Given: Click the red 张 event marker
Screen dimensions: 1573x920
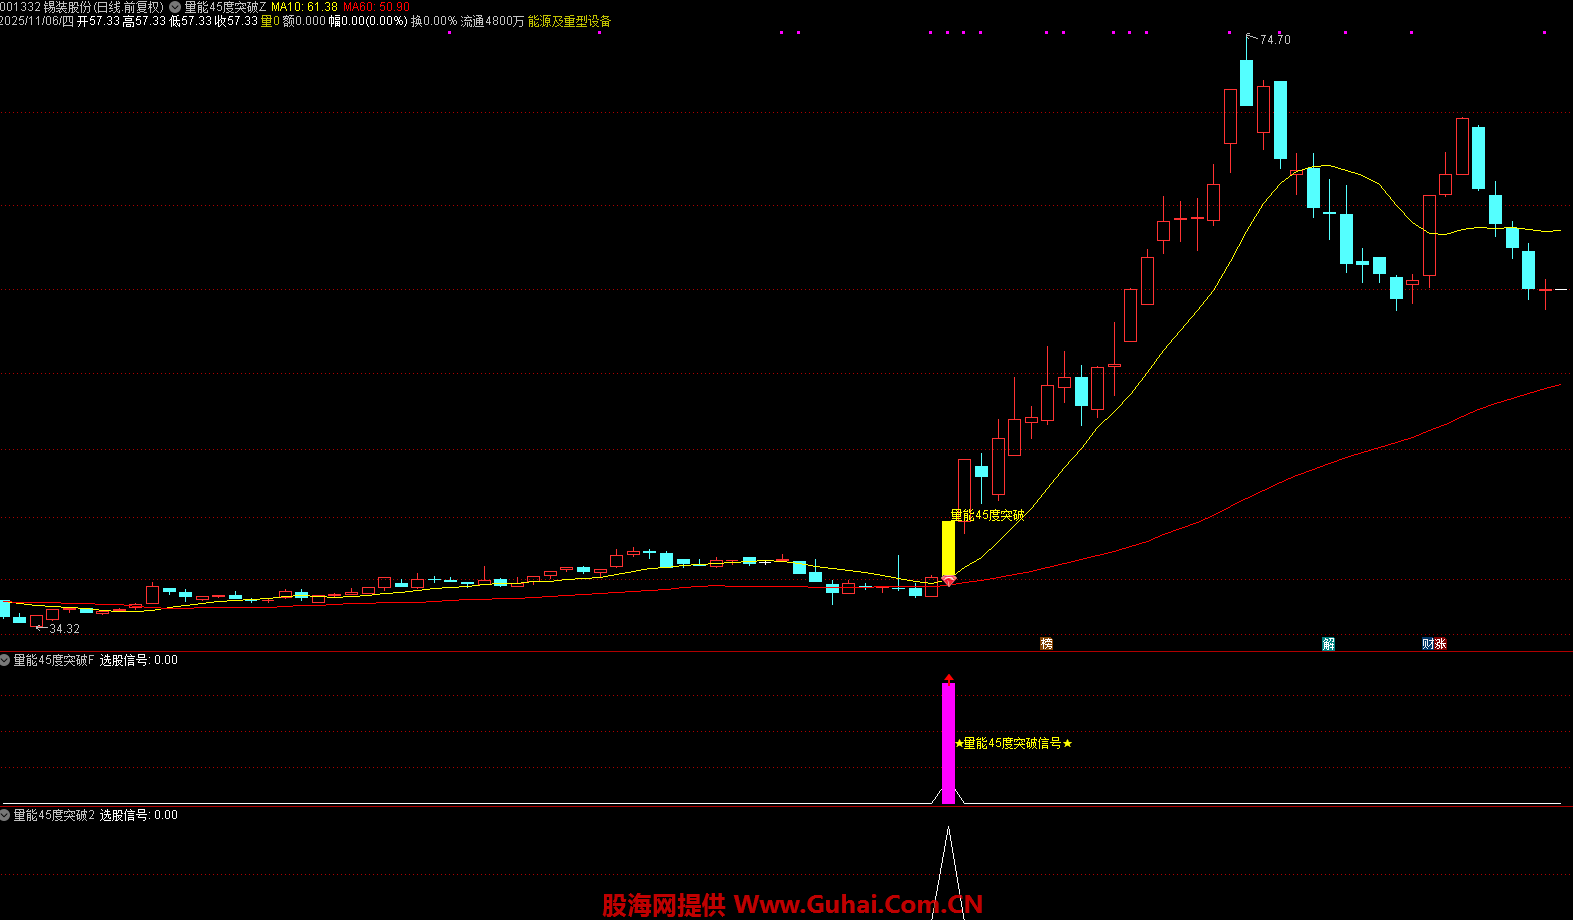Looking at the screenshot, I should [x=1440, y=643].
